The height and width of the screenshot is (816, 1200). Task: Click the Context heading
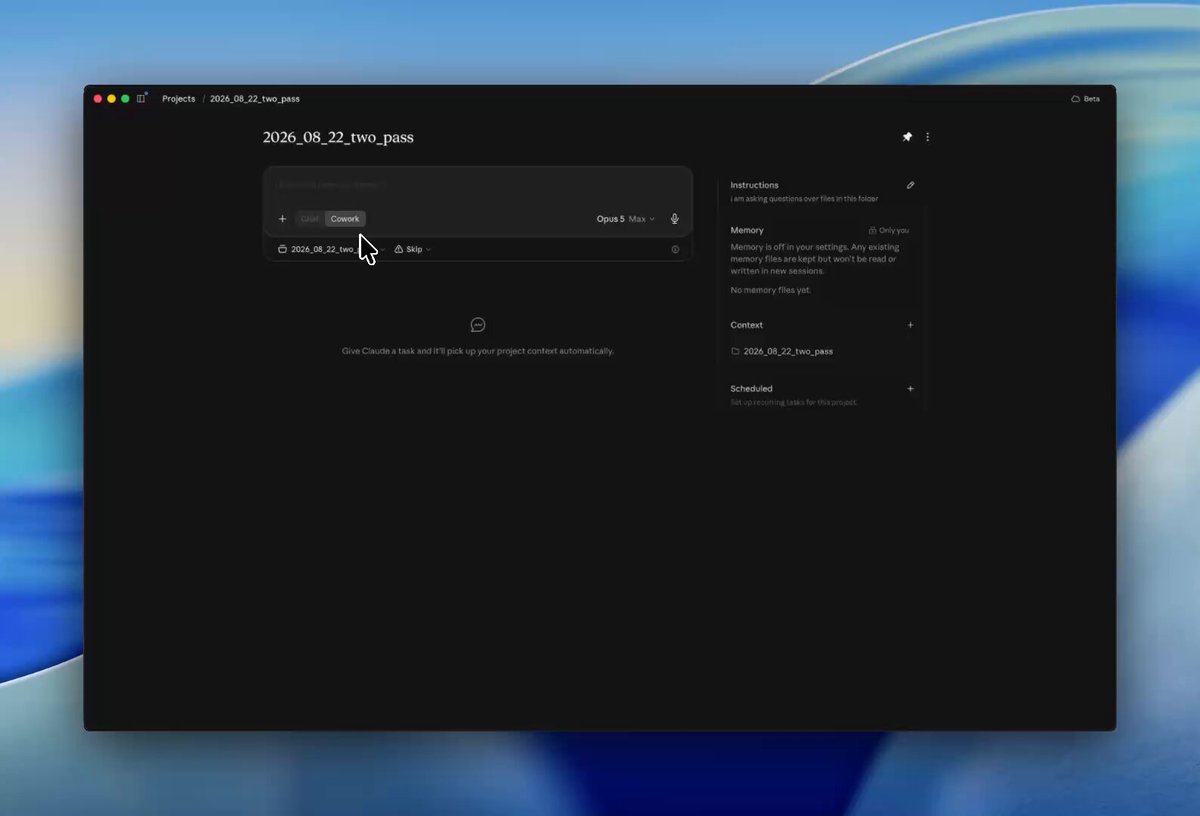pos(746,325)
